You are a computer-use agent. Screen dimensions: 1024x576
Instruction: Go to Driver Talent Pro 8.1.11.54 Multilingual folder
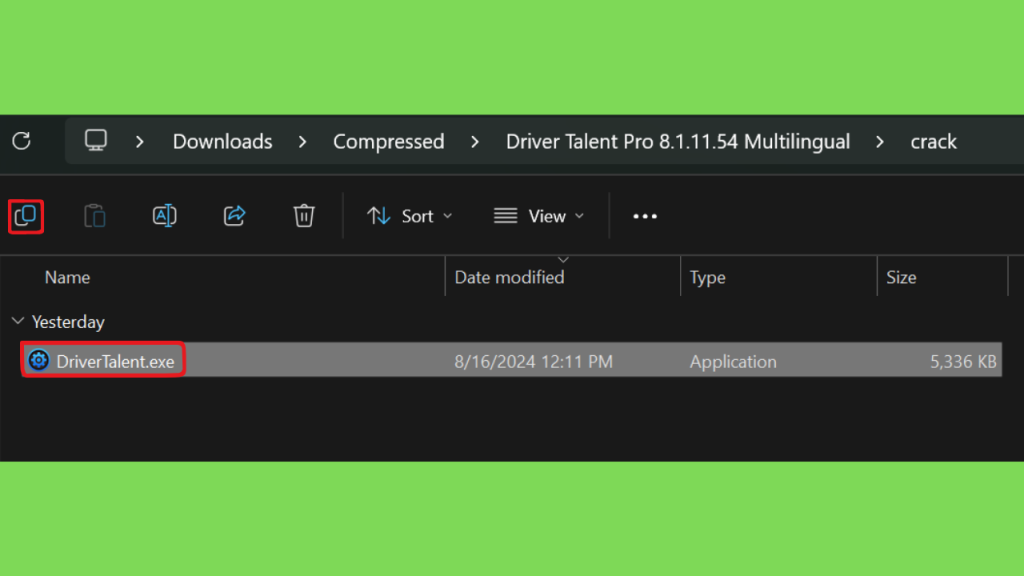click(678, 142)
